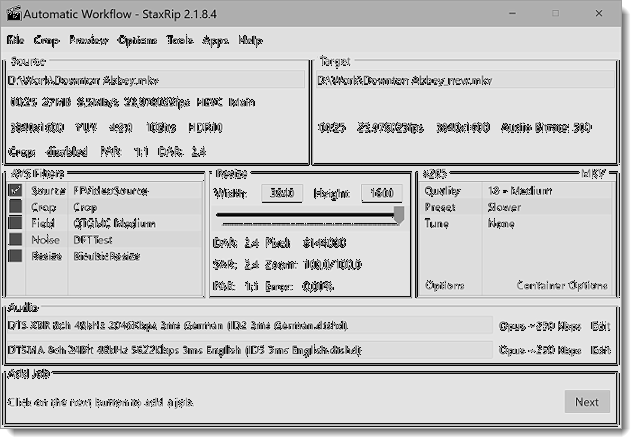This screenshot has width=637, height=444.
Task: Click the Next button
Action: click(587, 402)
